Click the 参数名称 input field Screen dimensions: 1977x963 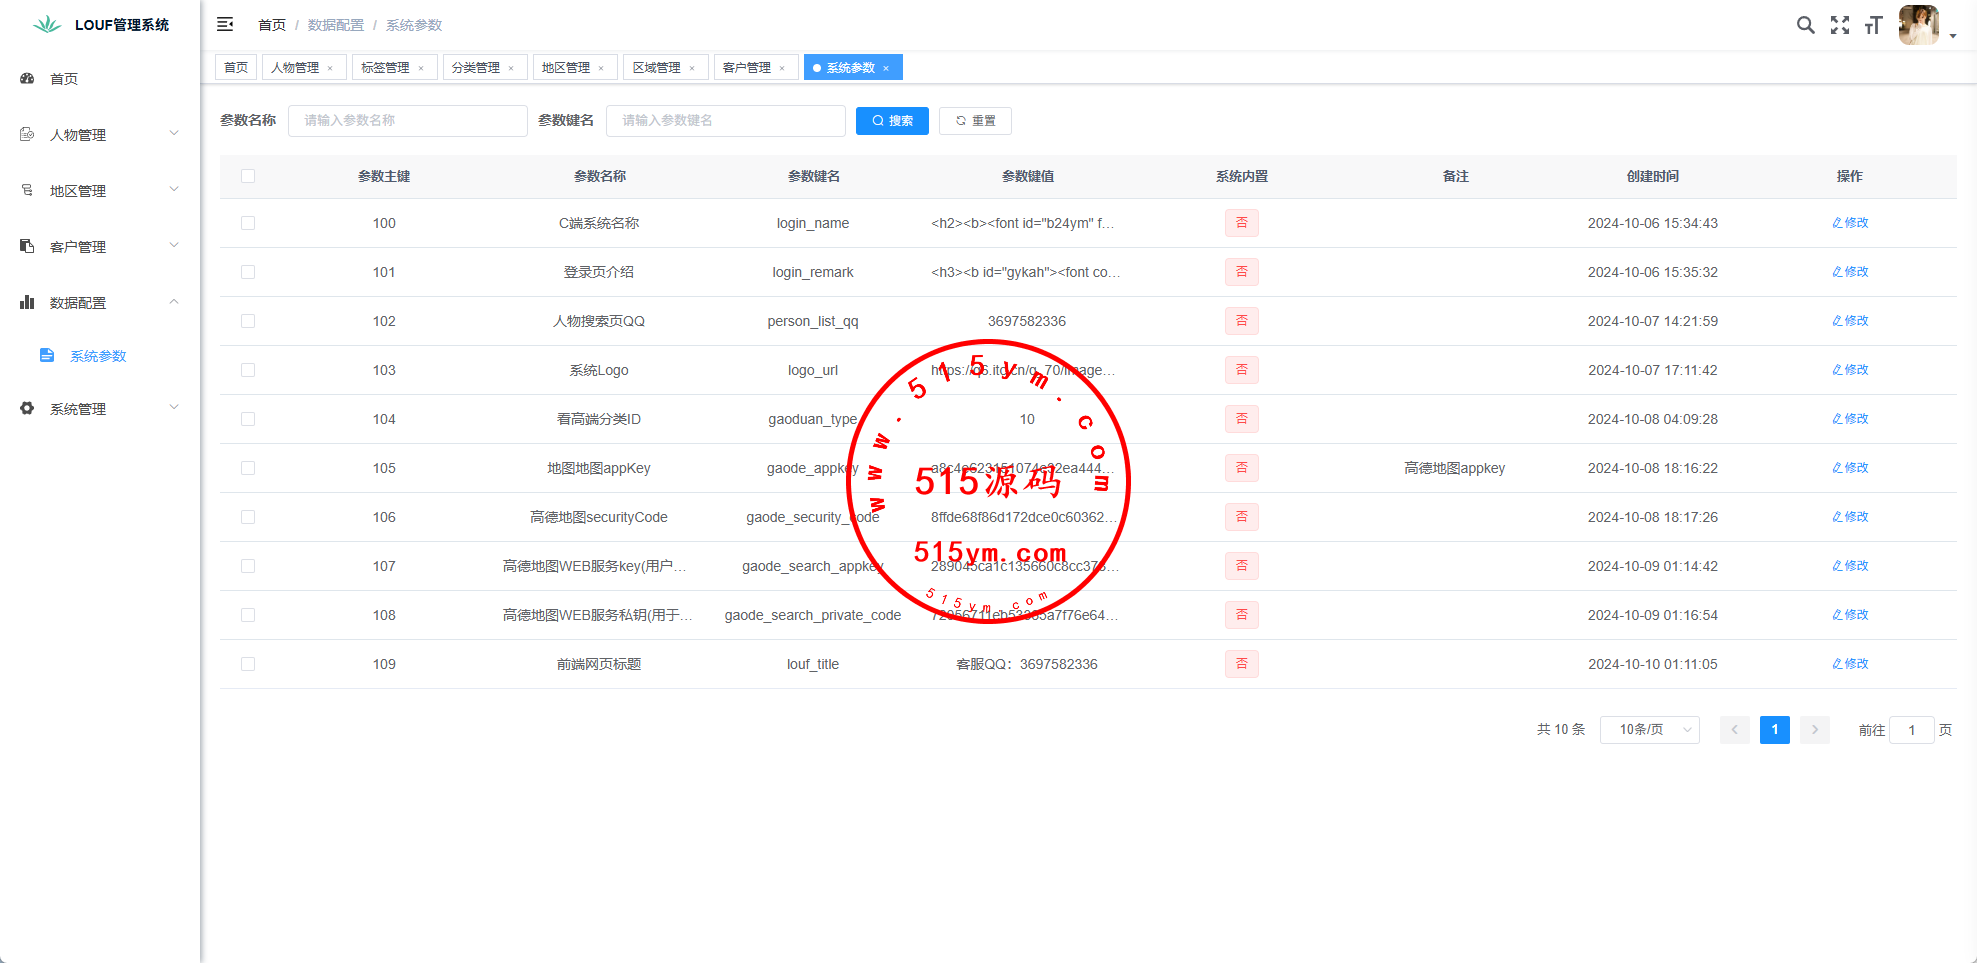click(407, 121)
